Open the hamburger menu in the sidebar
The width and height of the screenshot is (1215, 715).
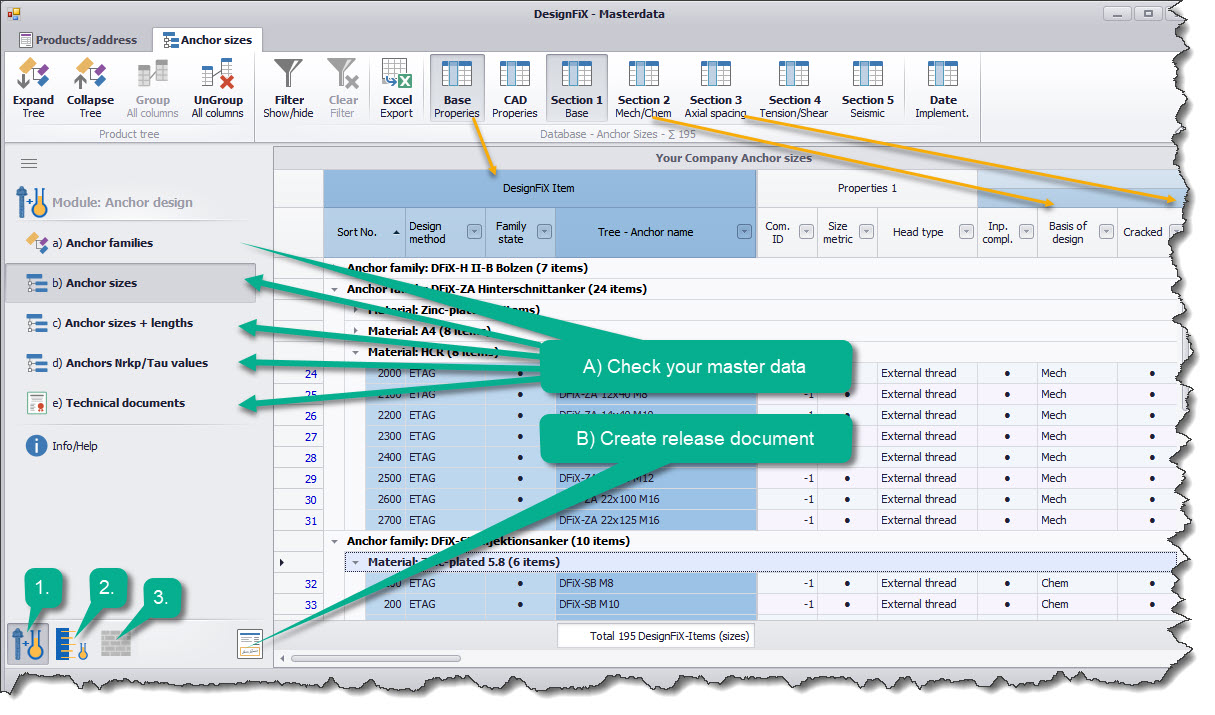29,163
